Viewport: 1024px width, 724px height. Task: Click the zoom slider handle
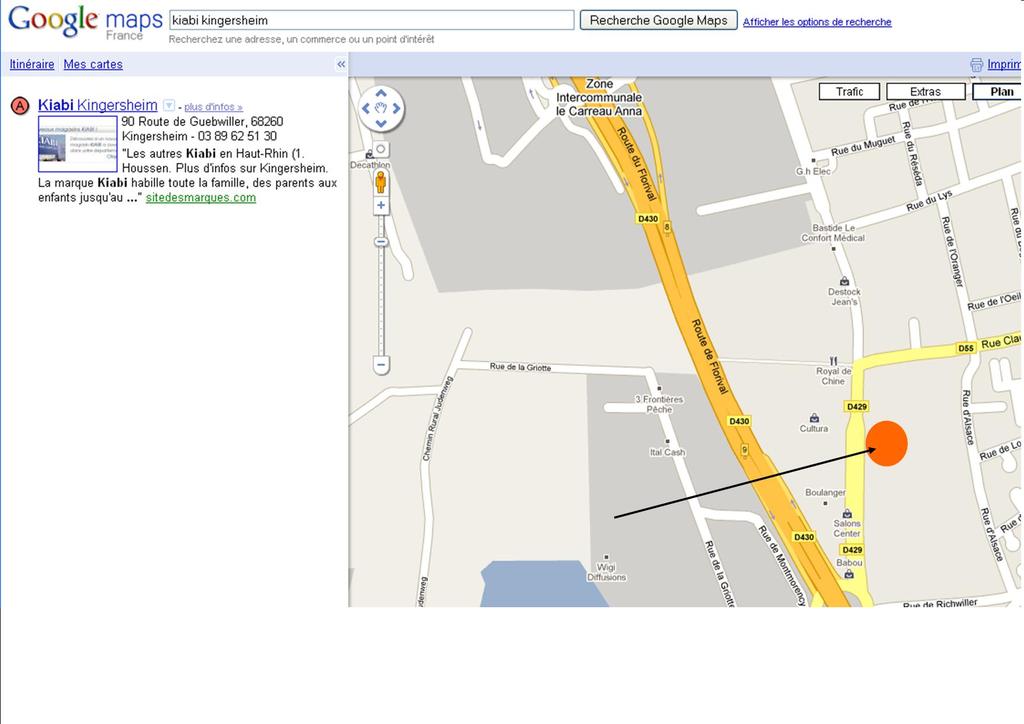pos(381,242)
